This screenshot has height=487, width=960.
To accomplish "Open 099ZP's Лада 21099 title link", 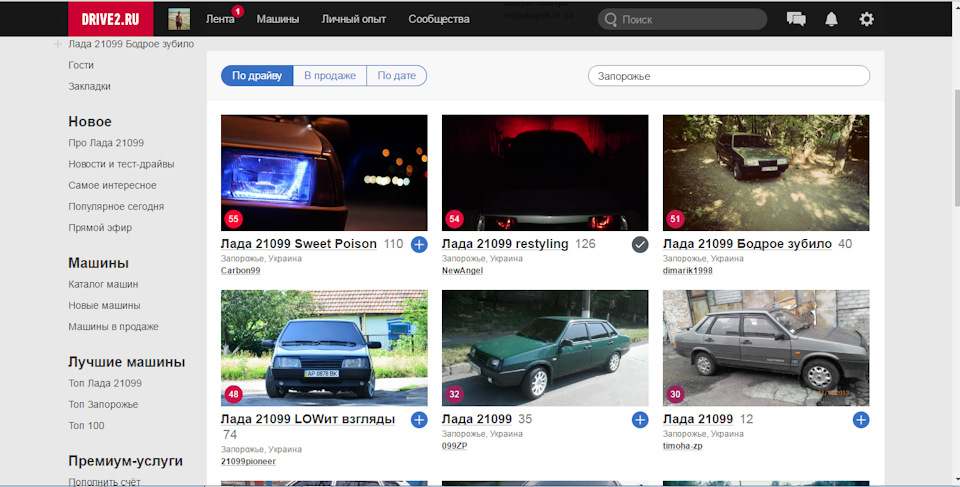I will [477, 419].
